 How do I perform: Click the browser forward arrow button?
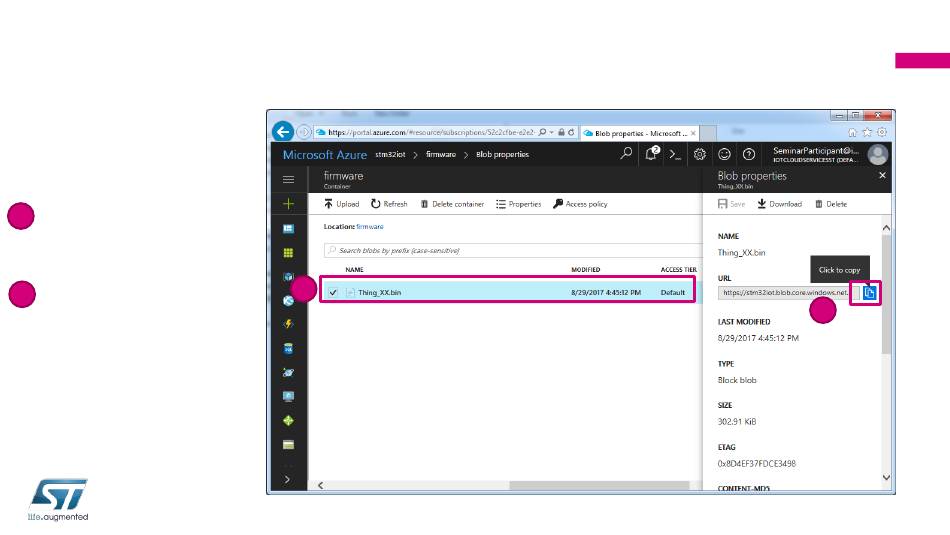click(304, 132)
